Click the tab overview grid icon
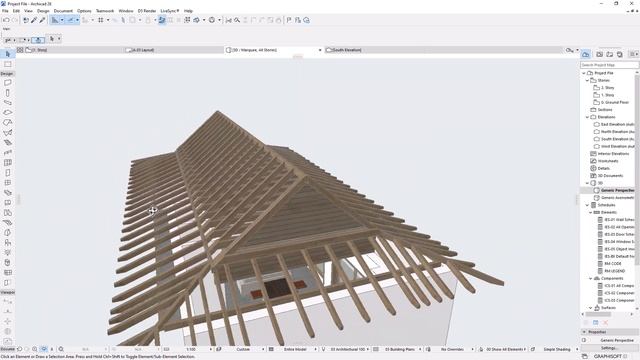Viewport: 640px width, 360px height. point(20,50)
